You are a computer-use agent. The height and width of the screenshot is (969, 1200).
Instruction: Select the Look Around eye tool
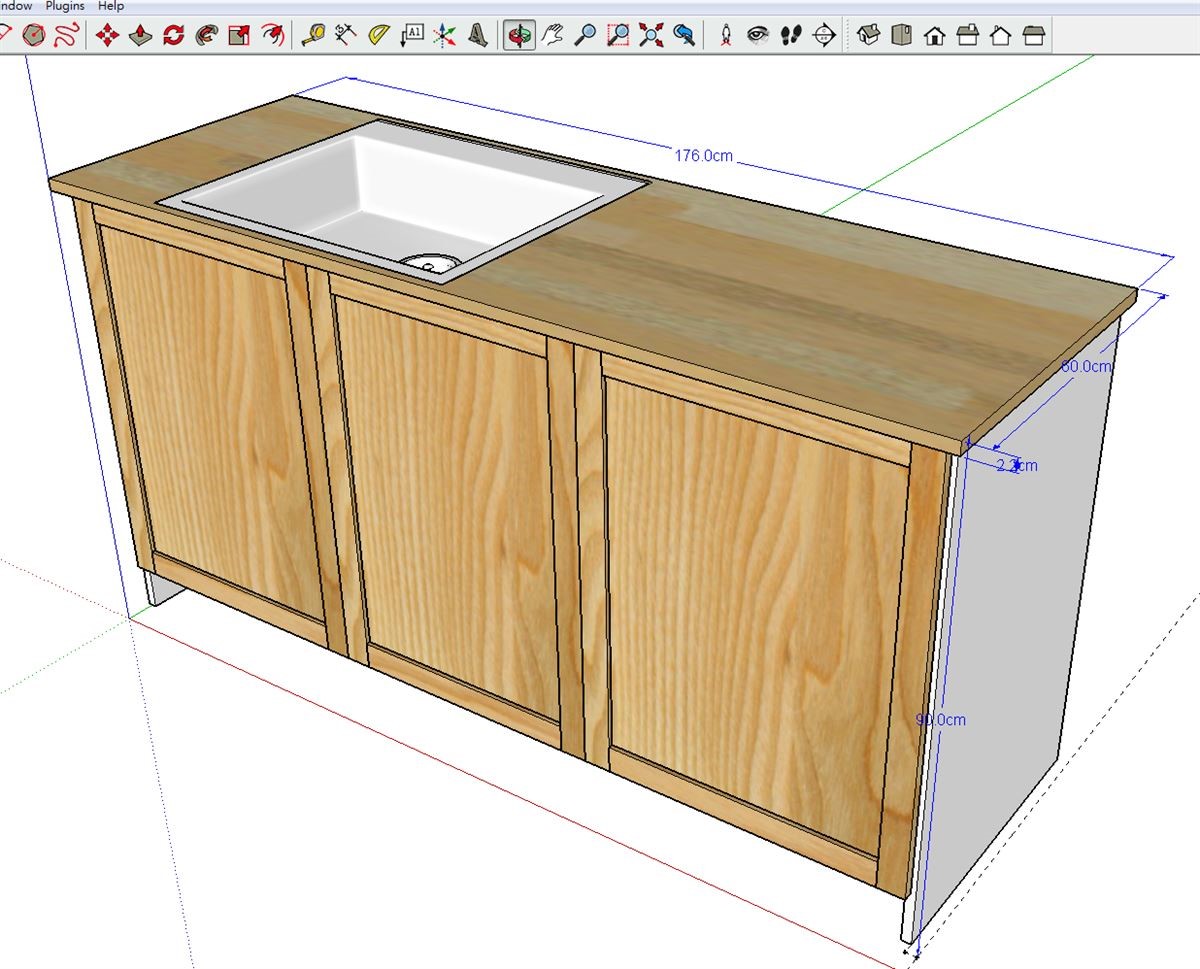[x=758, y=36]
